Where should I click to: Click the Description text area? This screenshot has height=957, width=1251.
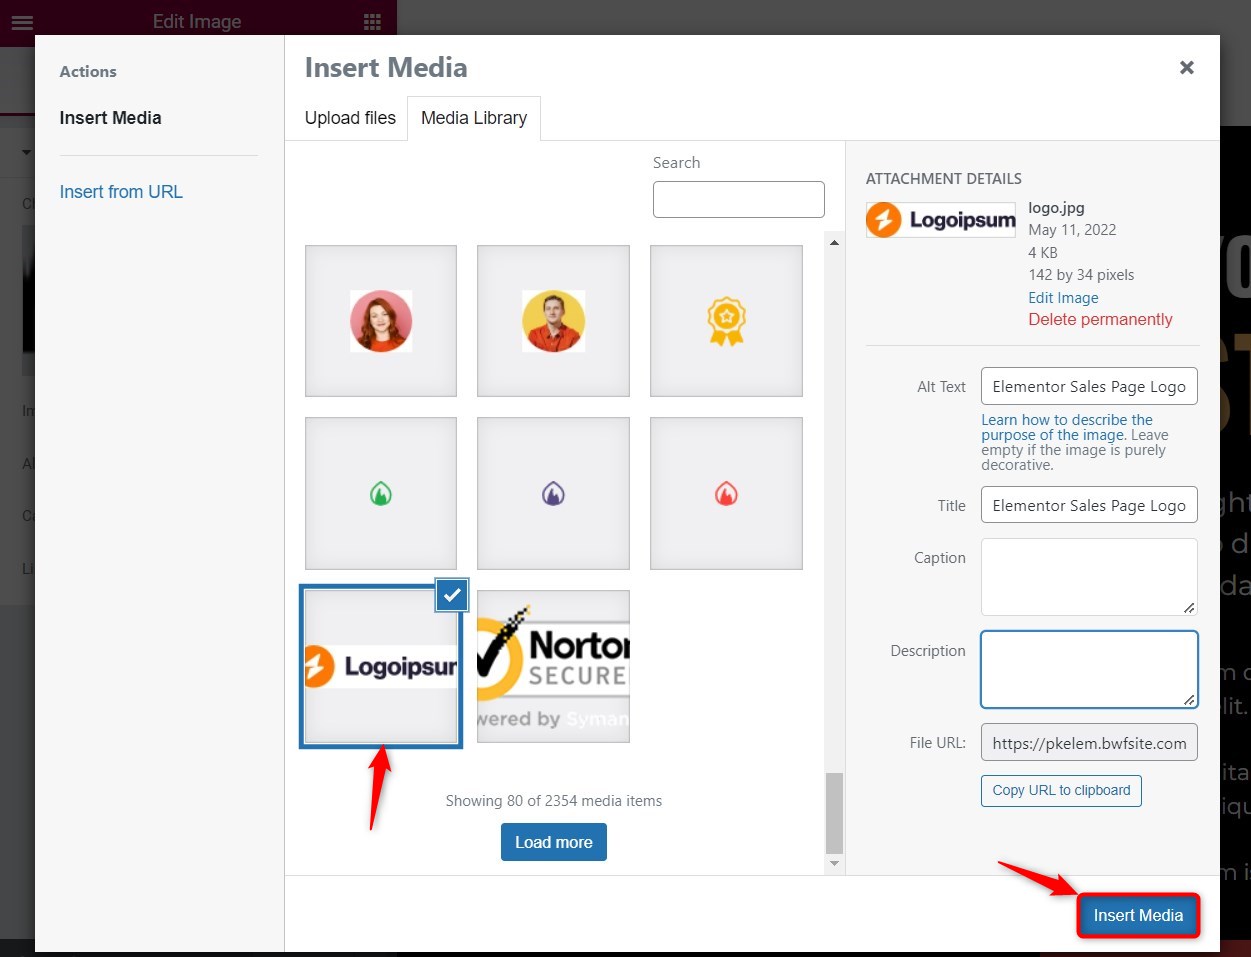[1088, 668]
